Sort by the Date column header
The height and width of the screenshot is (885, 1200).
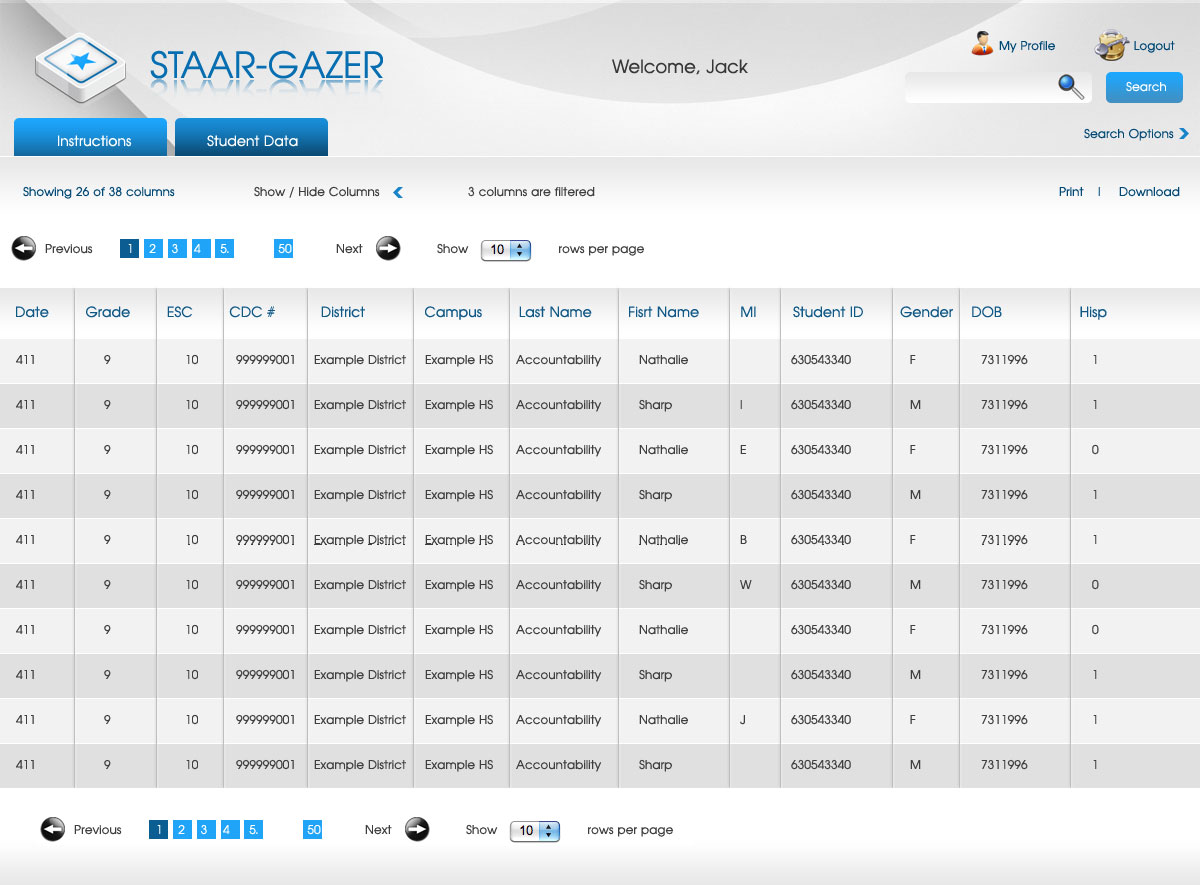[32, 312]
